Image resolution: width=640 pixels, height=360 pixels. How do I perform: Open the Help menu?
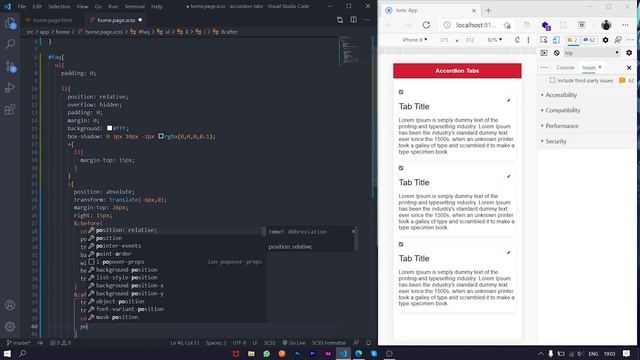157,7
